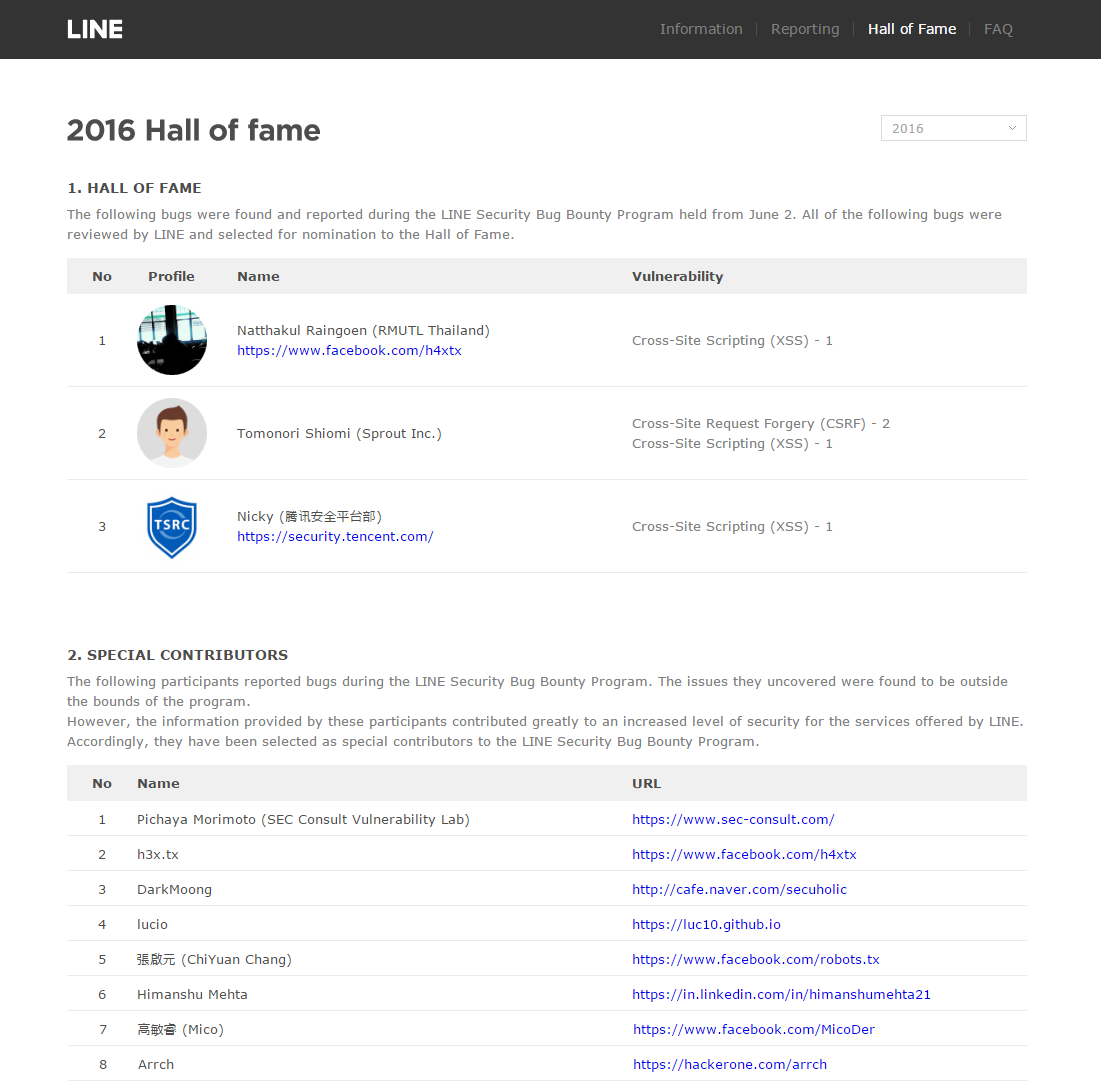Open Natthakul Raingoen's profile picture
This screenshot has height=1091, width=1110.
point(172,340)
